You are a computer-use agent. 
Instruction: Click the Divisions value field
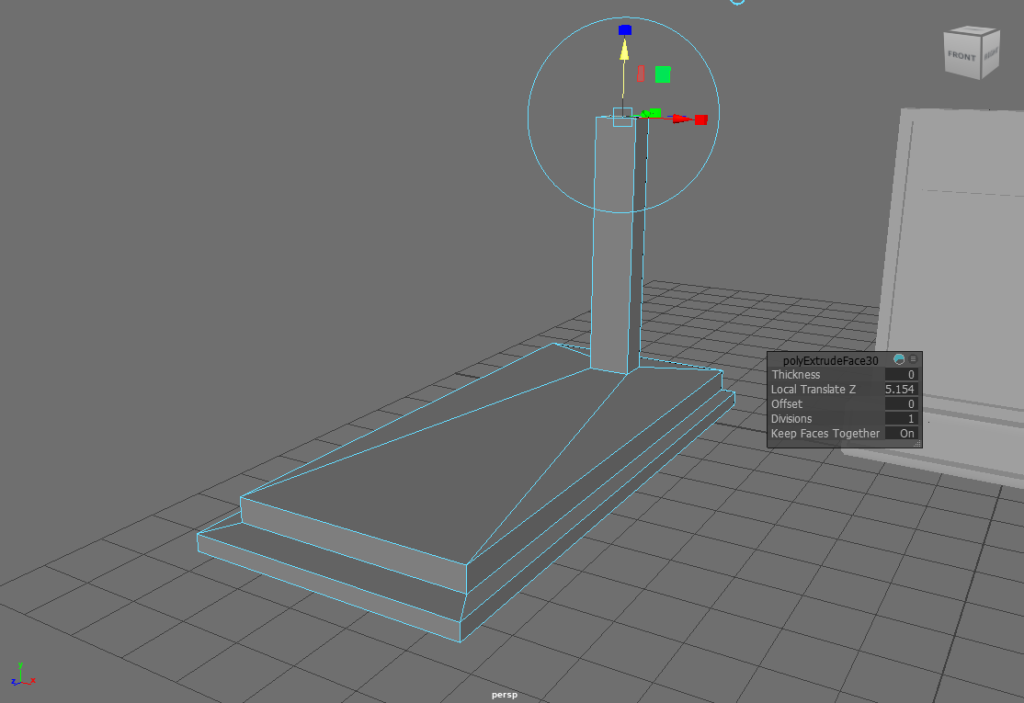pos(902,419)
